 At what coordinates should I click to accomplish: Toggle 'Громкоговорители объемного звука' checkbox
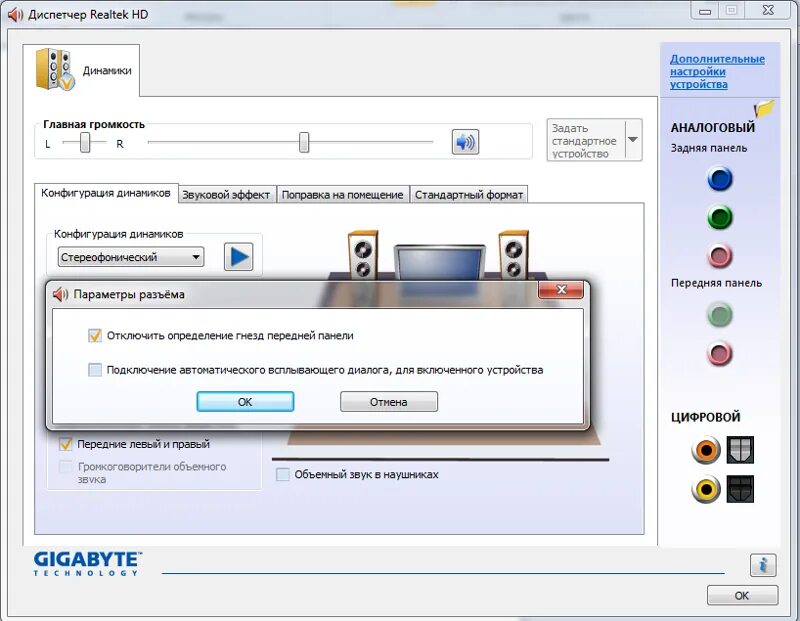(x=65, y=466)
